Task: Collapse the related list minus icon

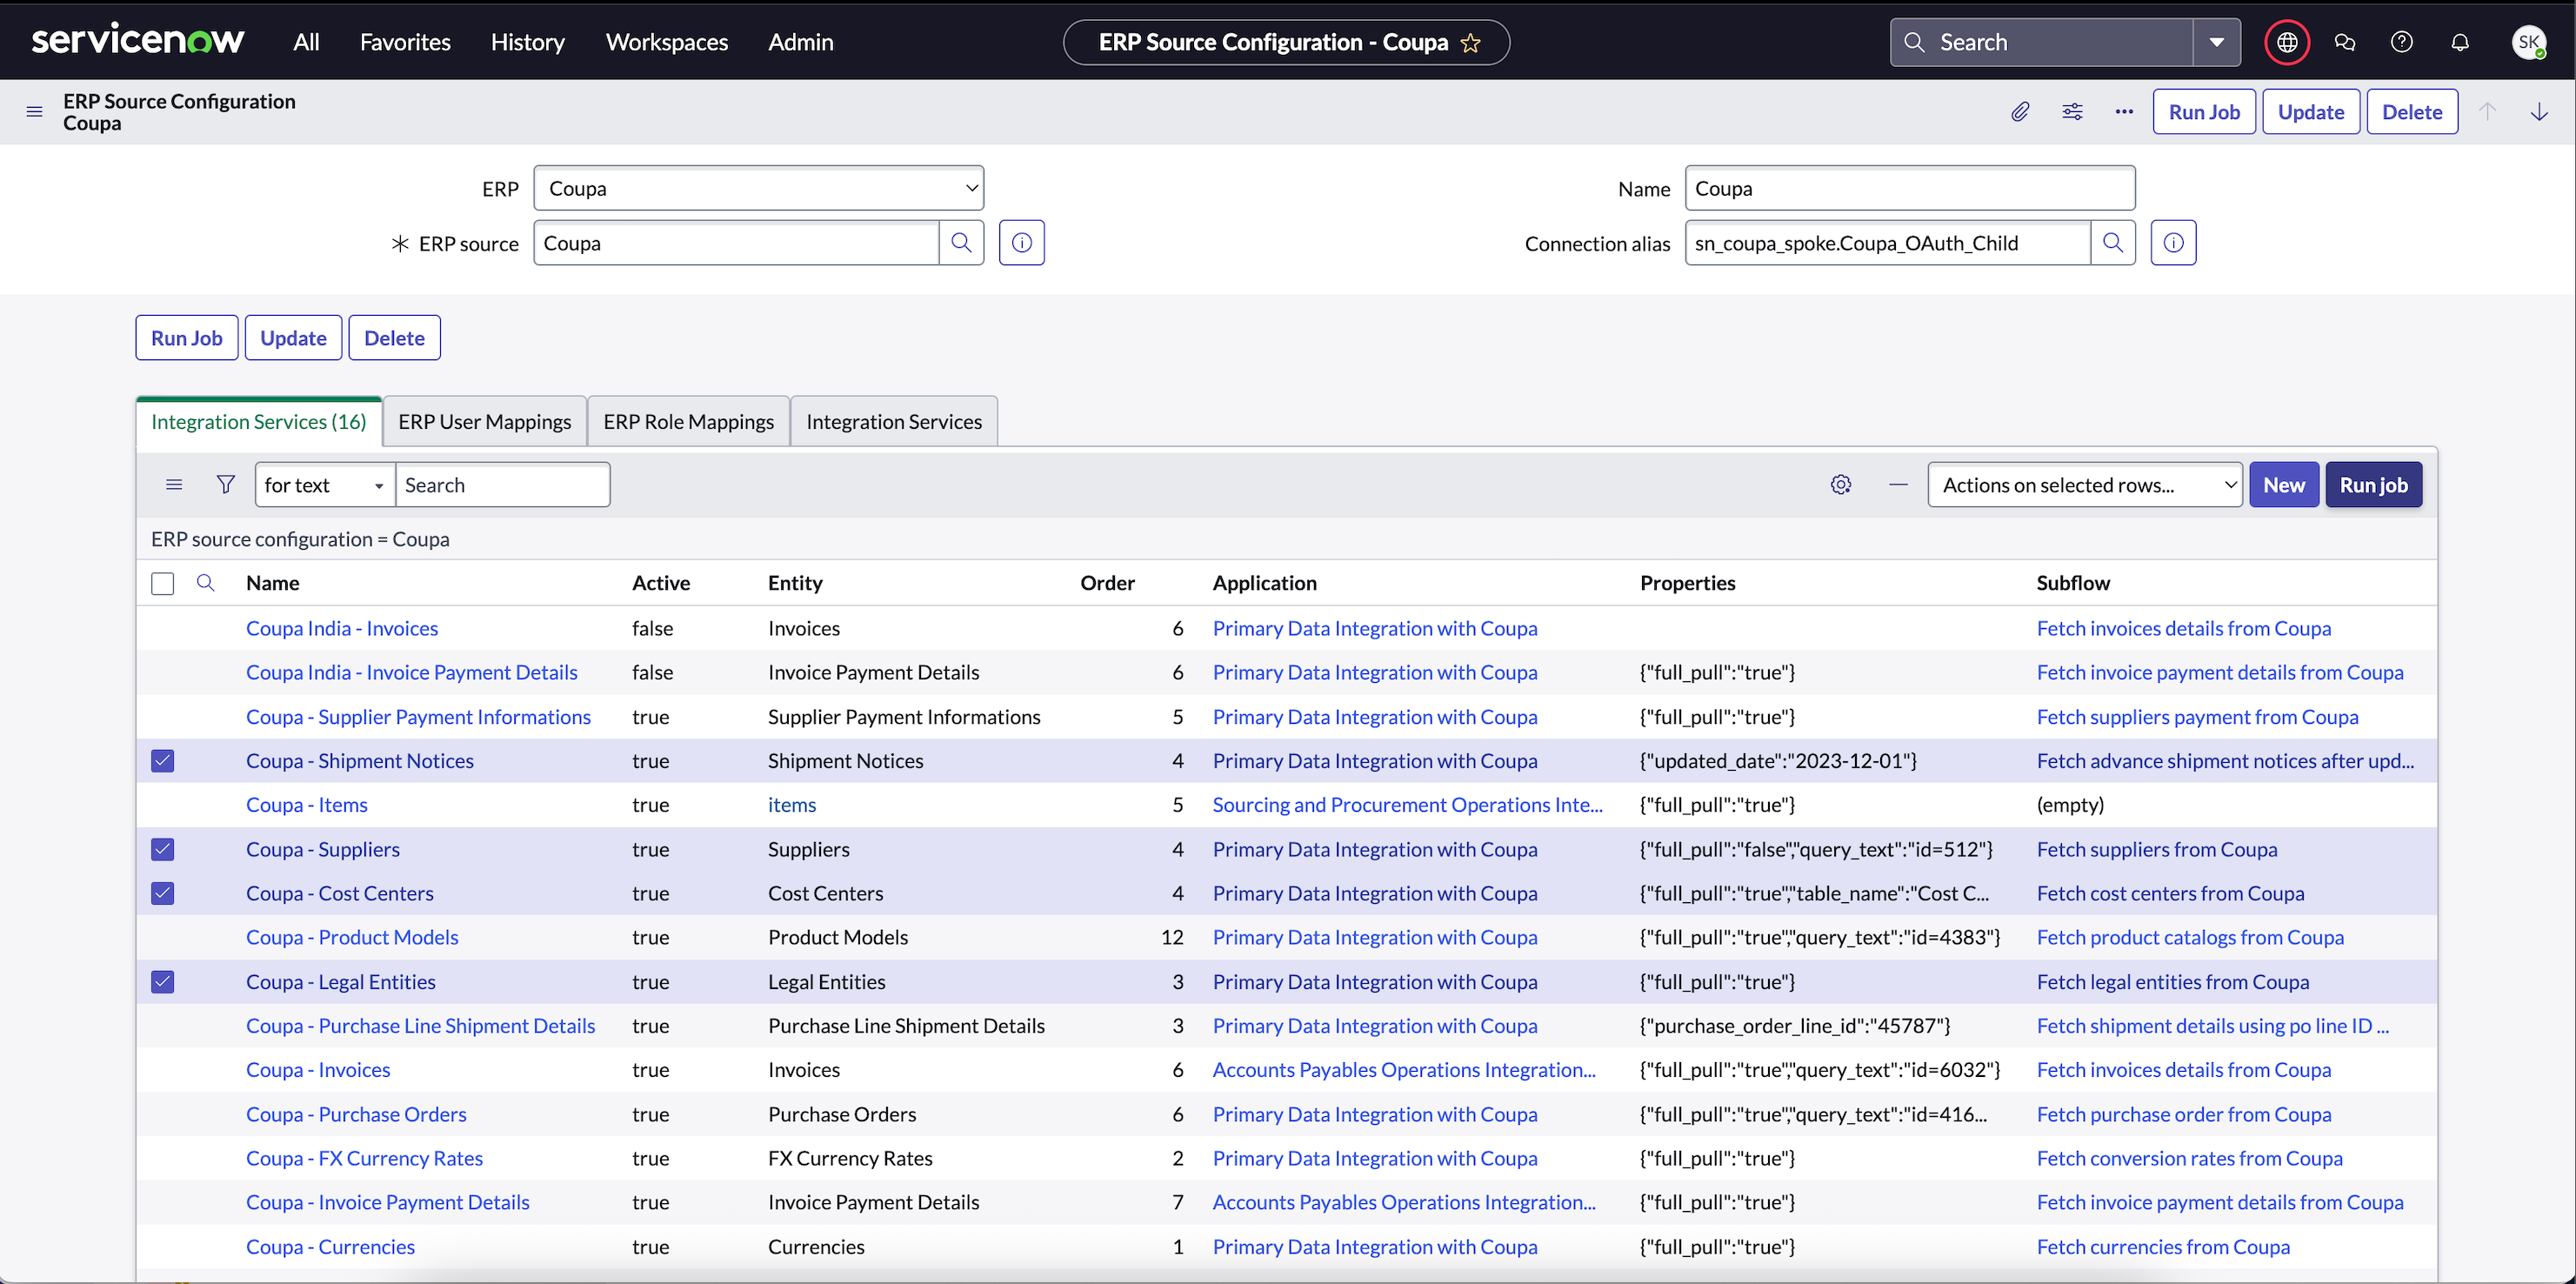Action: tap(1898, 485)
